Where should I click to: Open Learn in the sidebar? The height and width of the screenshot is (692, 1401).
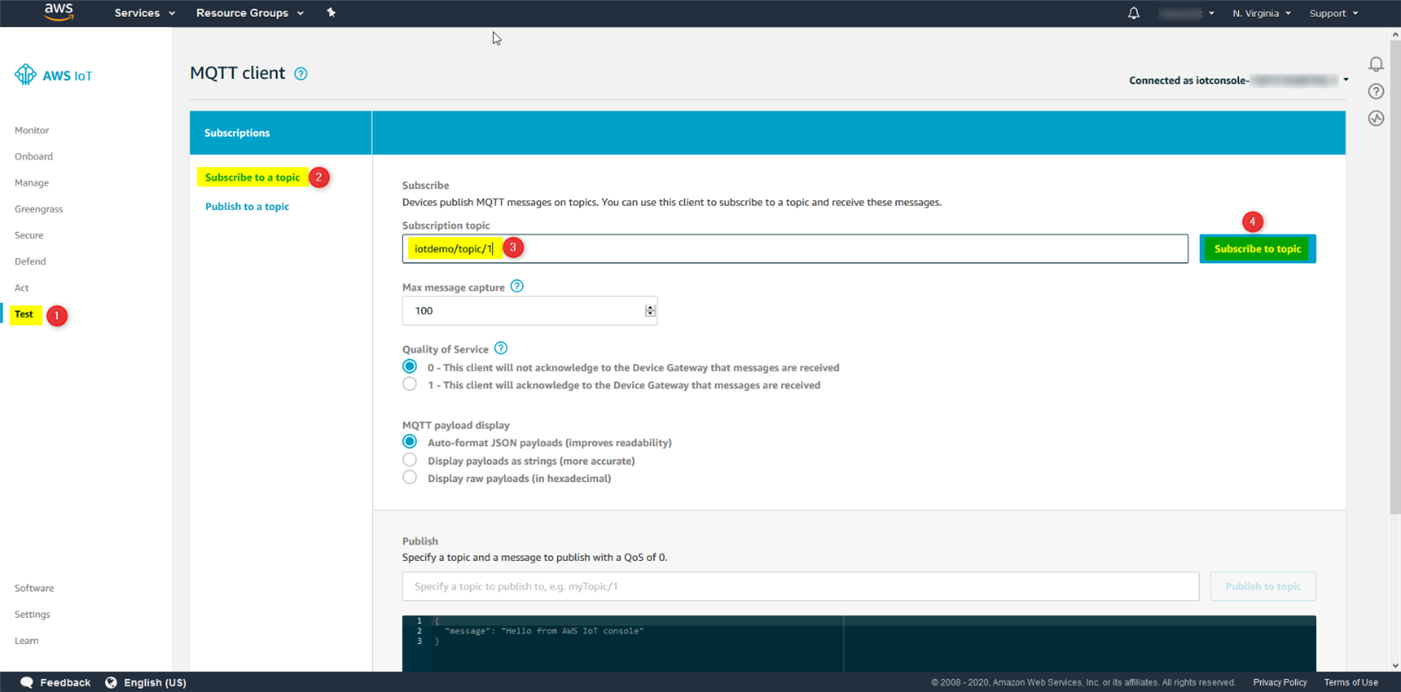26,640
